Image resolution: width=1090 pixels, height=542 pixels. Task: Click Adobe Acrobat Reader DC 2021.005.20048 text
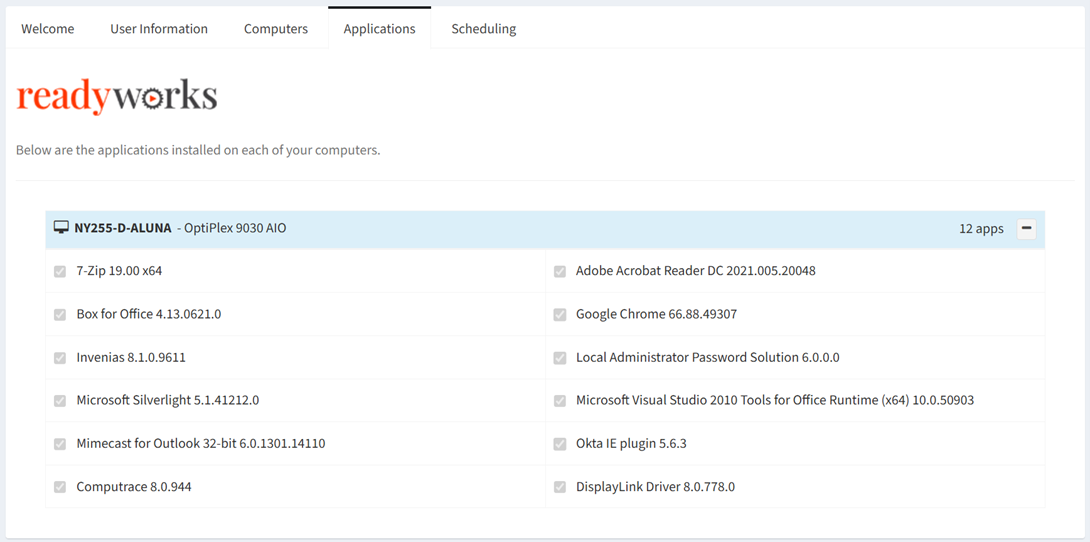coord(696,271)
